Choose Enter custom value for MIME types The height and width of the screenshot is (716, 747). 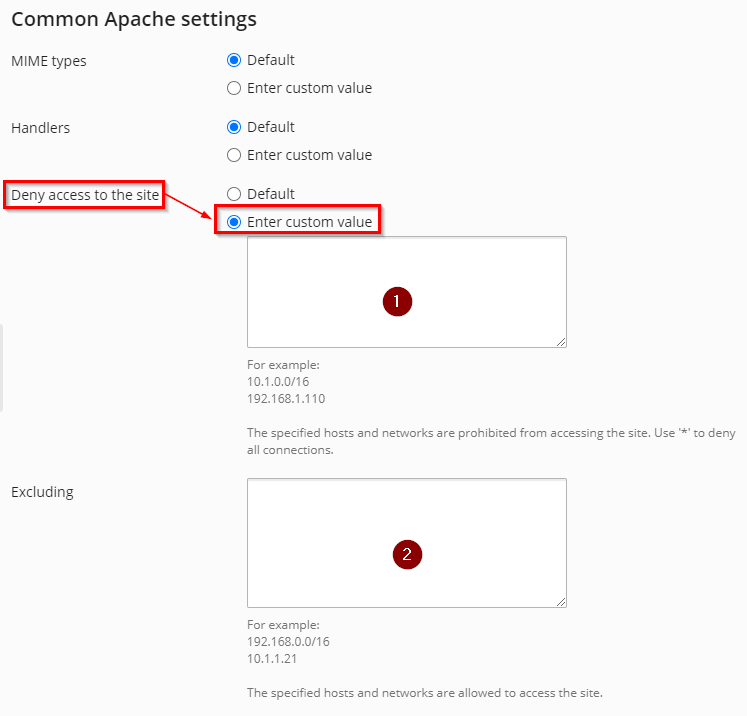click(234, 88)
